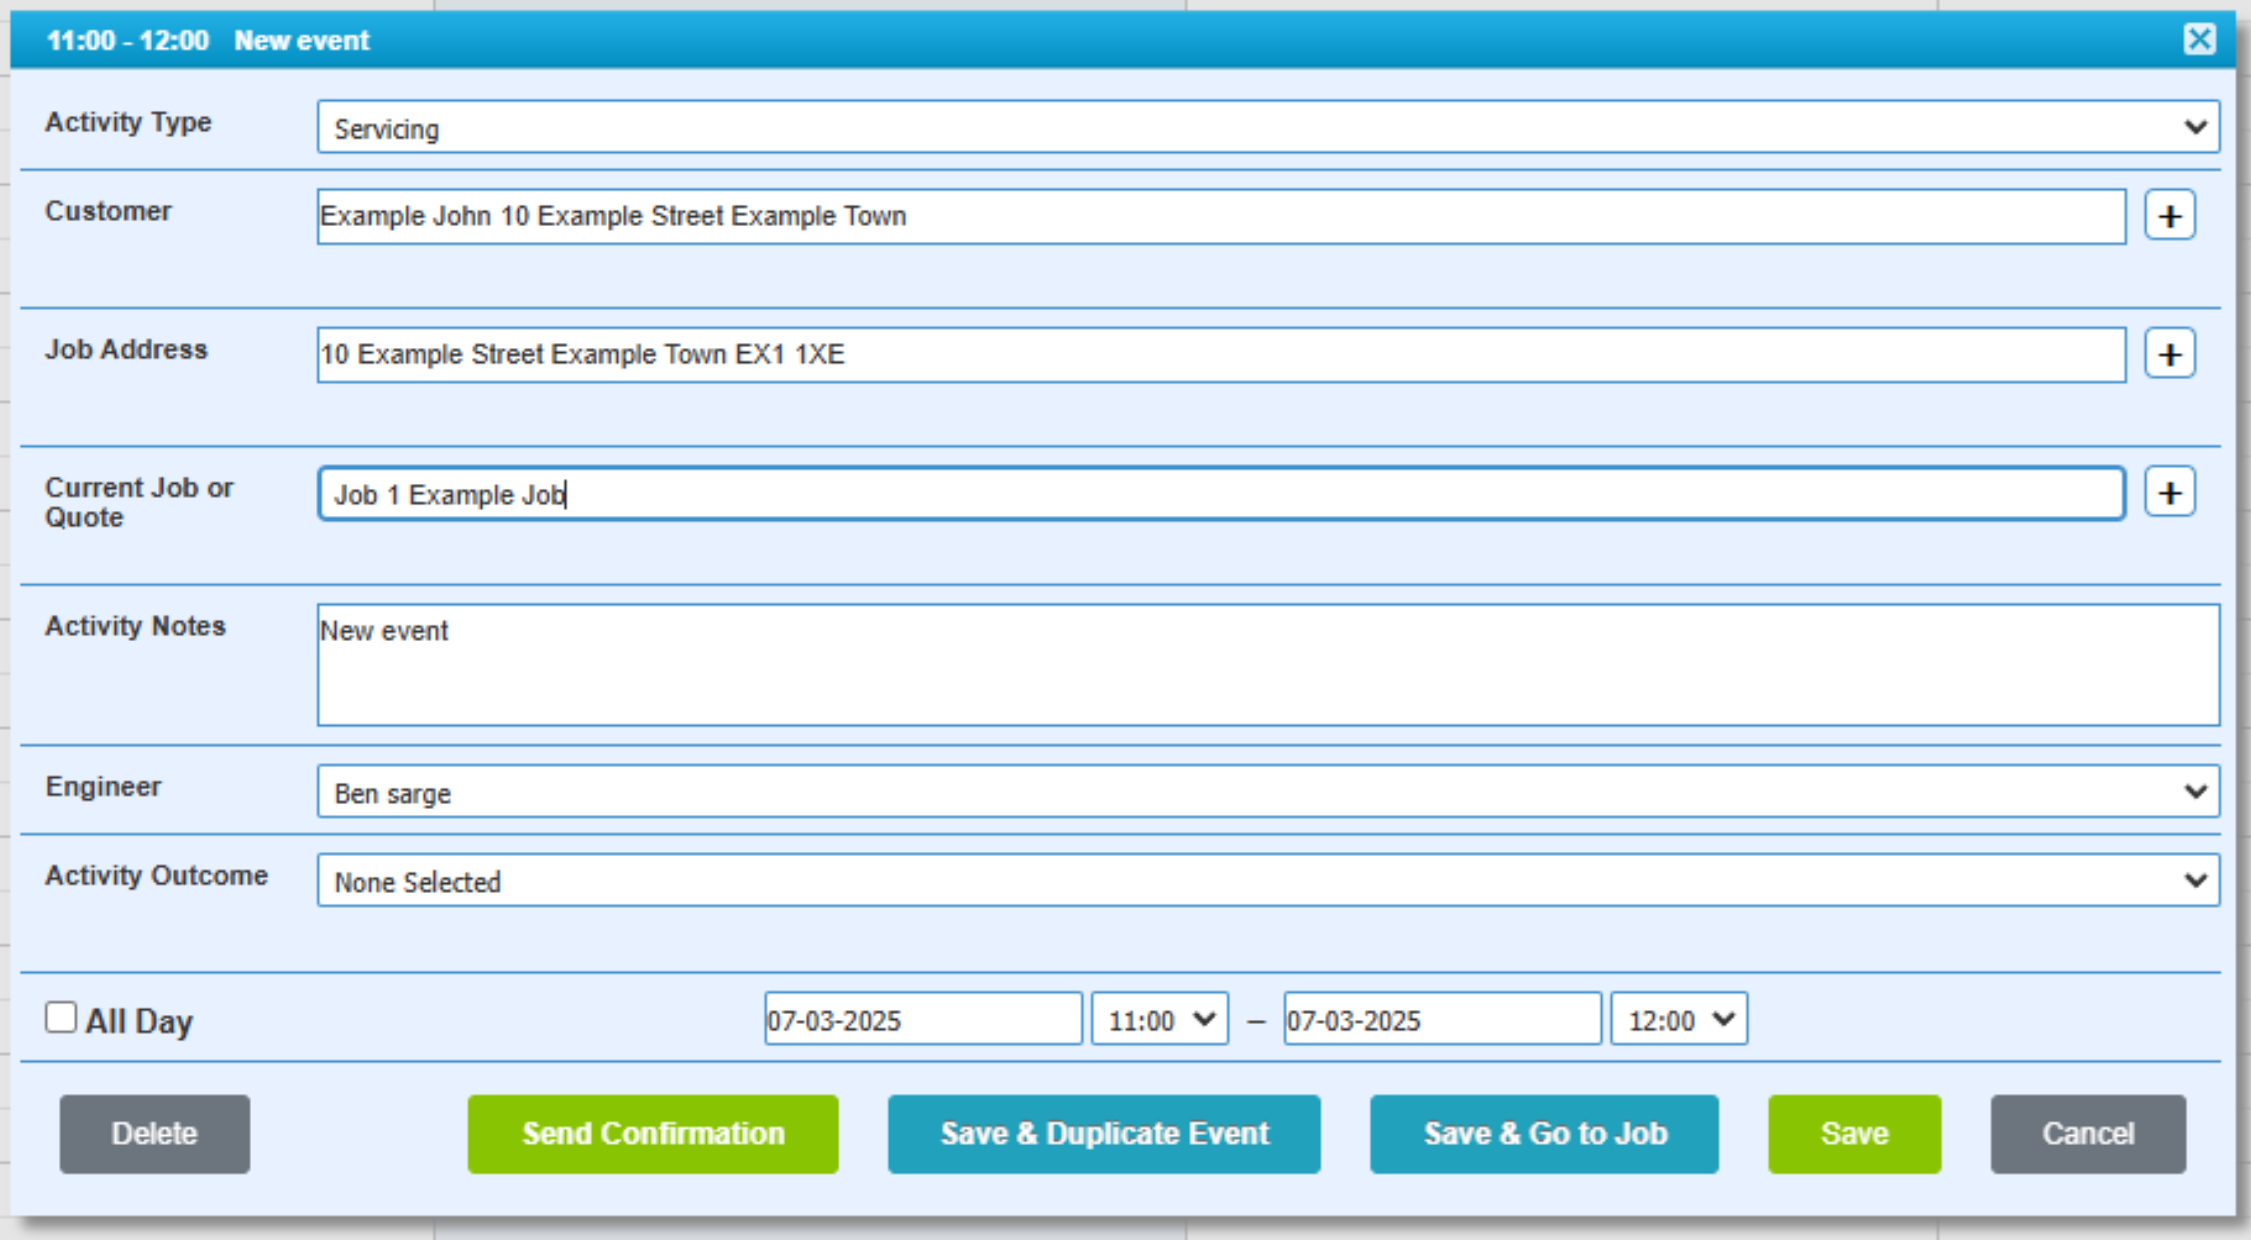This screenshot has height=1240, width=2251.
Task: Close the New event dialog
Action: pyautogui.click(x=2199, y=40)
